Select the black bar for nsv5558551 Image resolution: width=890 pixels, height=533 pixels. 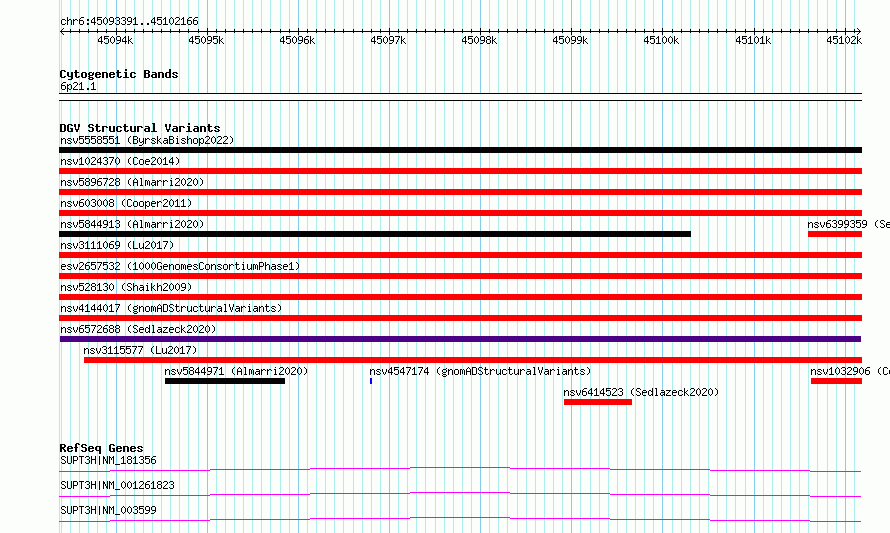(460, 150)
